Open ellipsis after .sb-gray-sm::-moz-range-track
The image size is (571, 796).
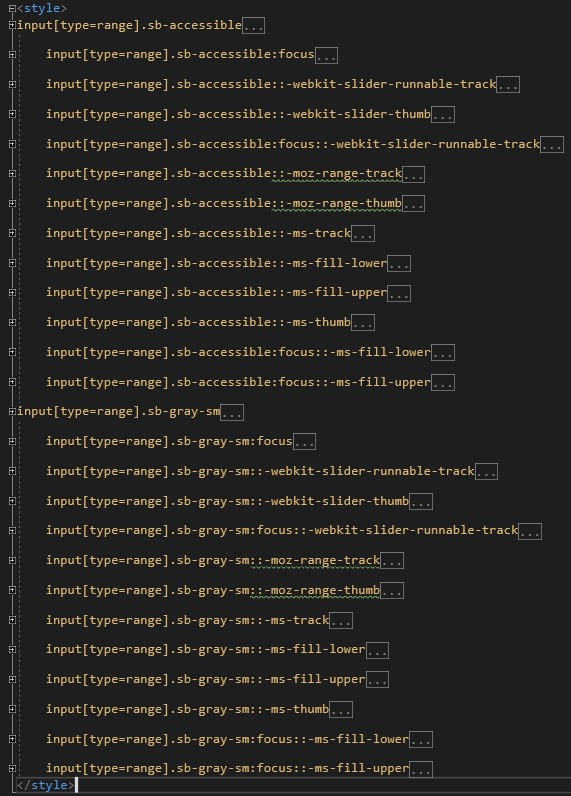(x=392, y=561)
